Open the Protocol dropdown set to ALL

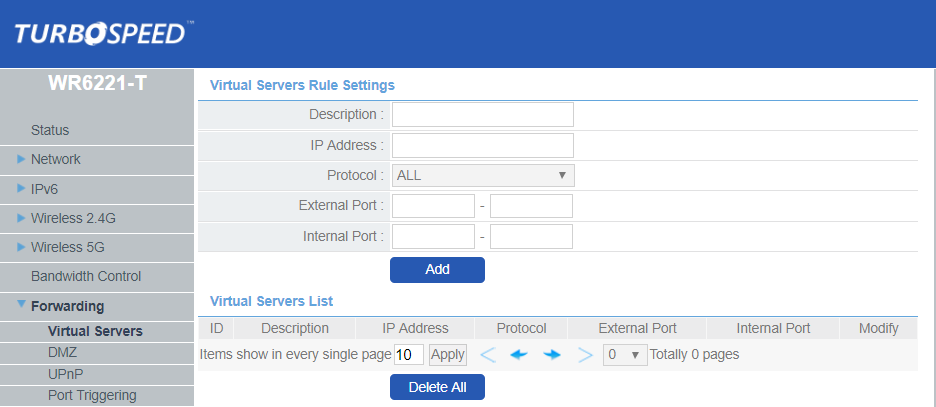[483, 176]
